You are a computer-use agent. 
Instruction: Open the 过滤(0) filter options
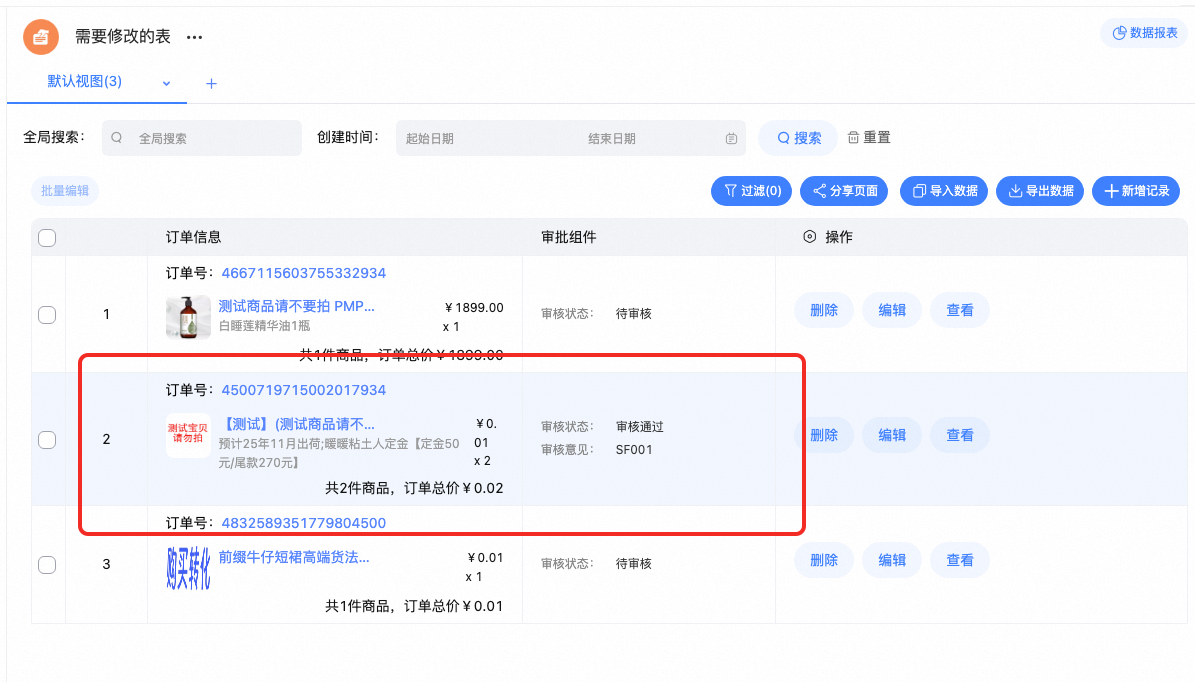[752, 191]
